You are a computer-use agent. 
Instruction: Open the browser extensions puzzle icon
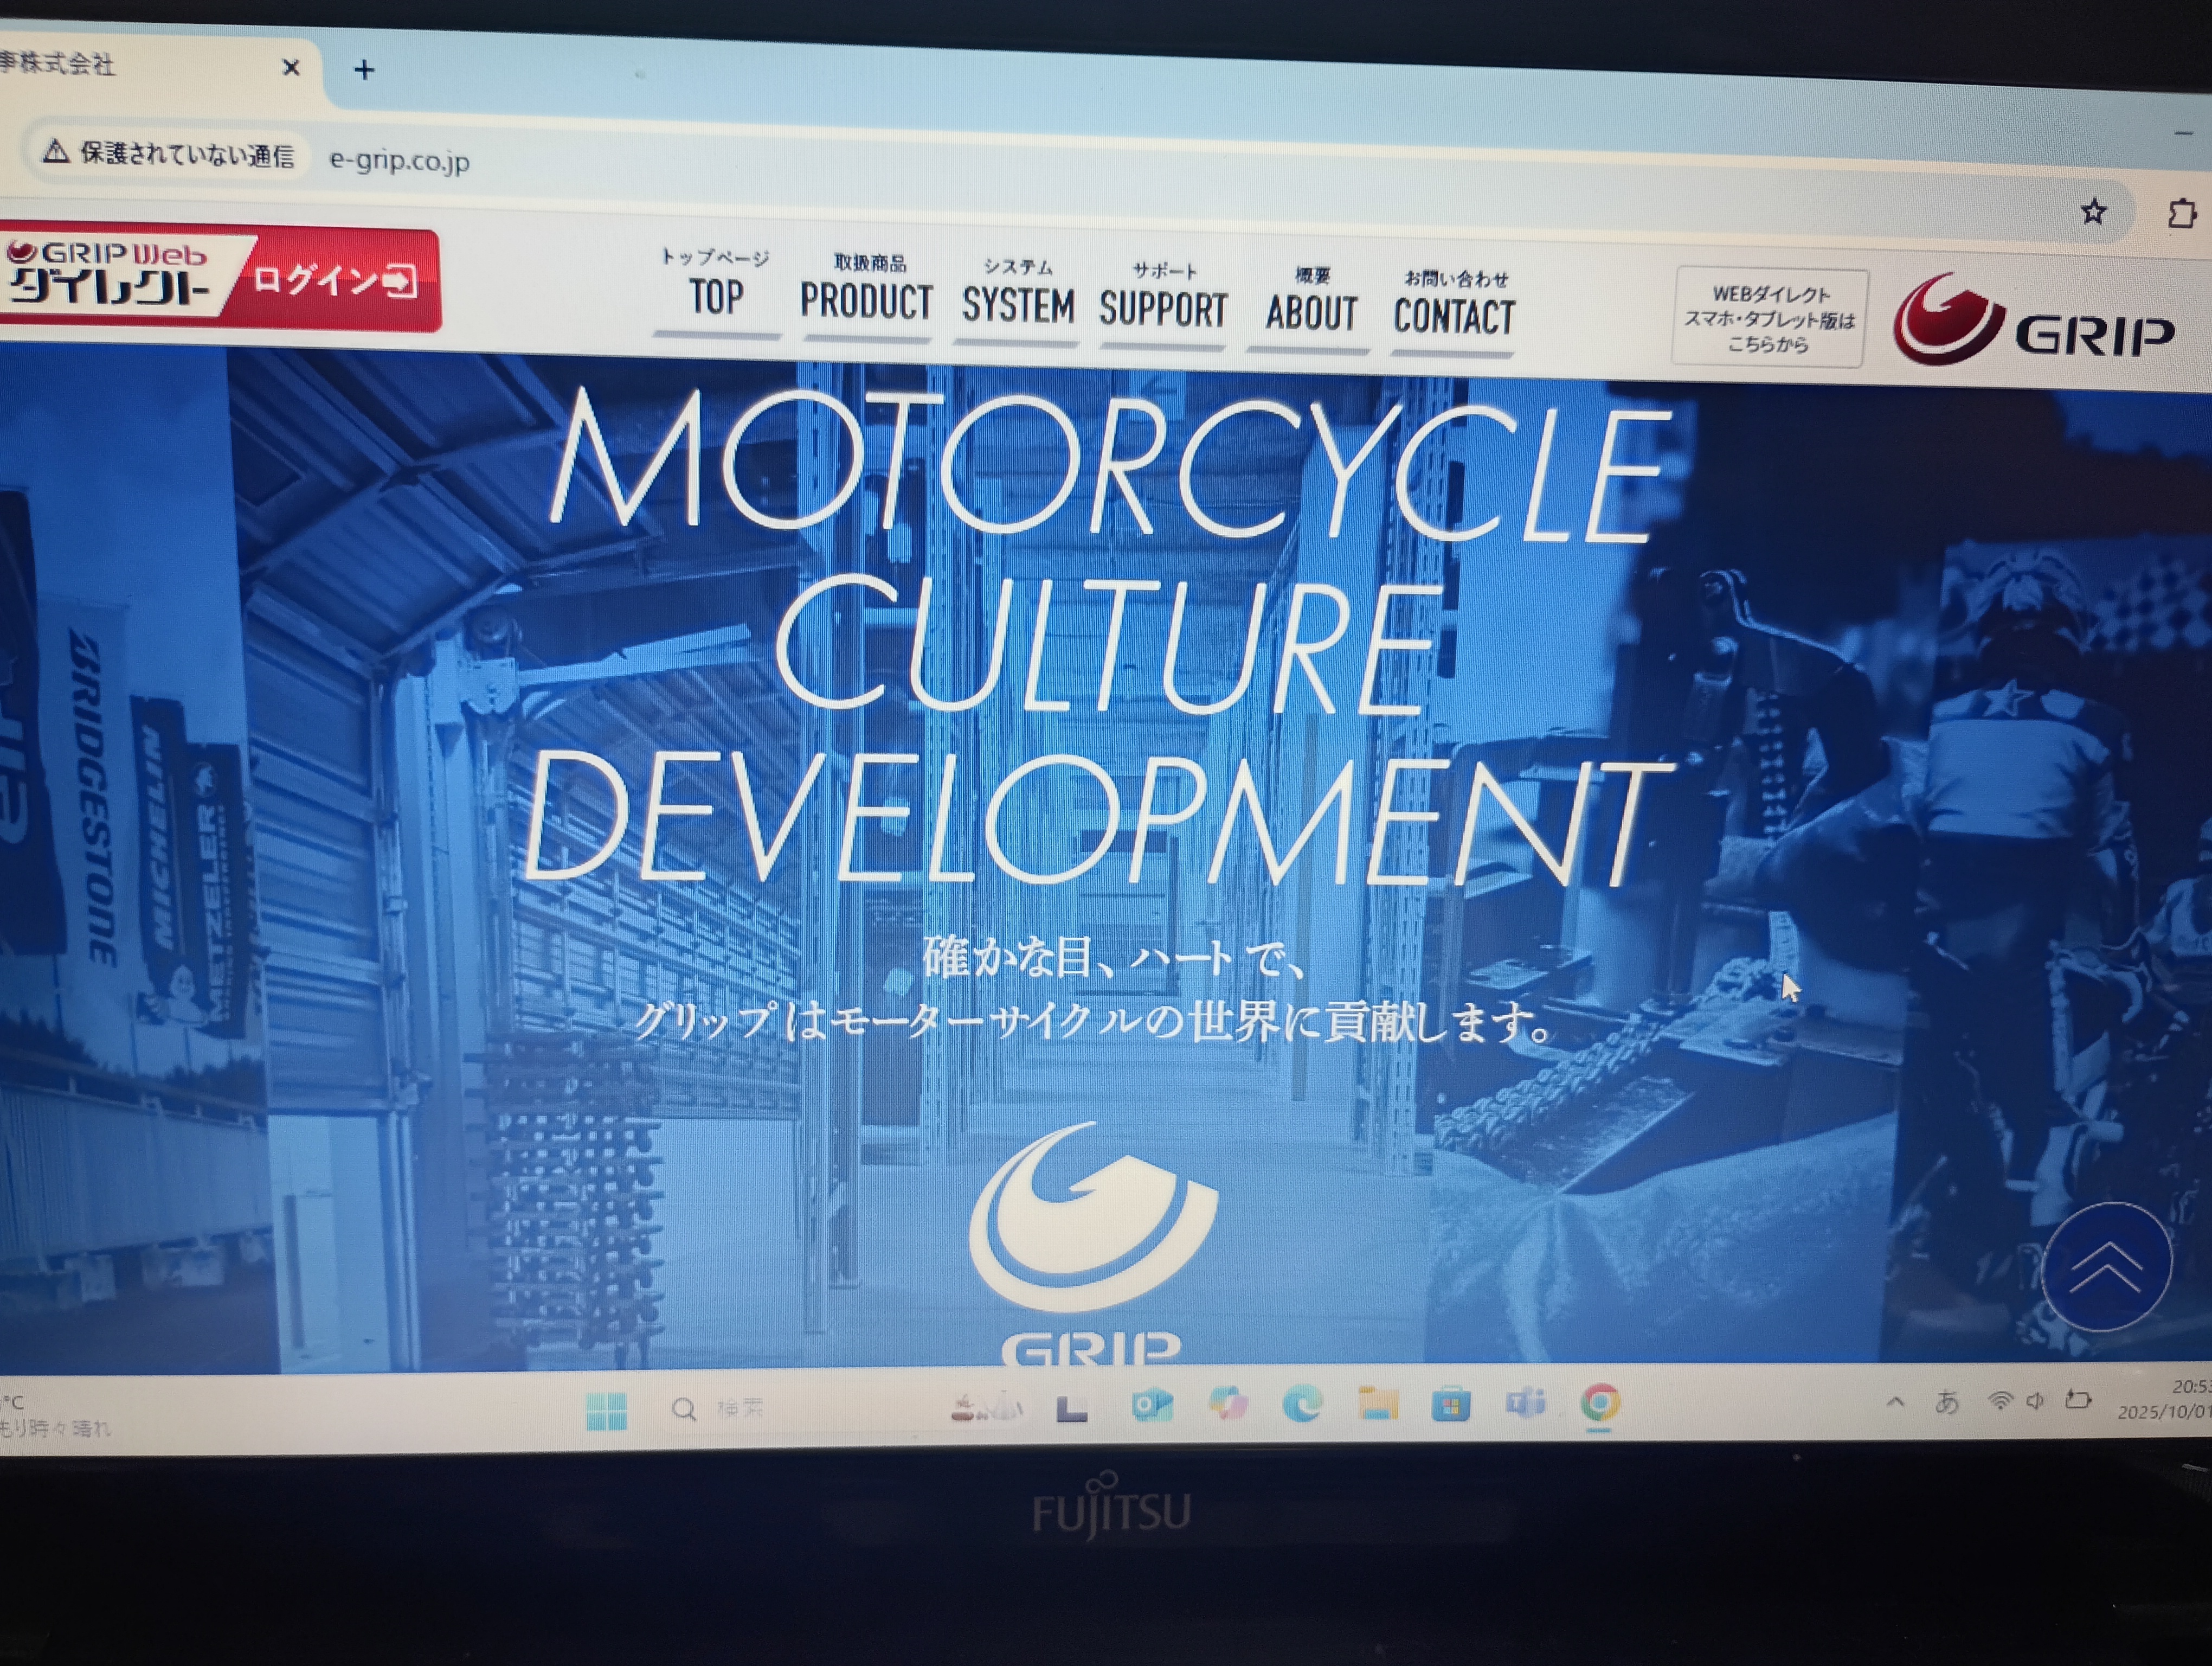[2181, 213]
